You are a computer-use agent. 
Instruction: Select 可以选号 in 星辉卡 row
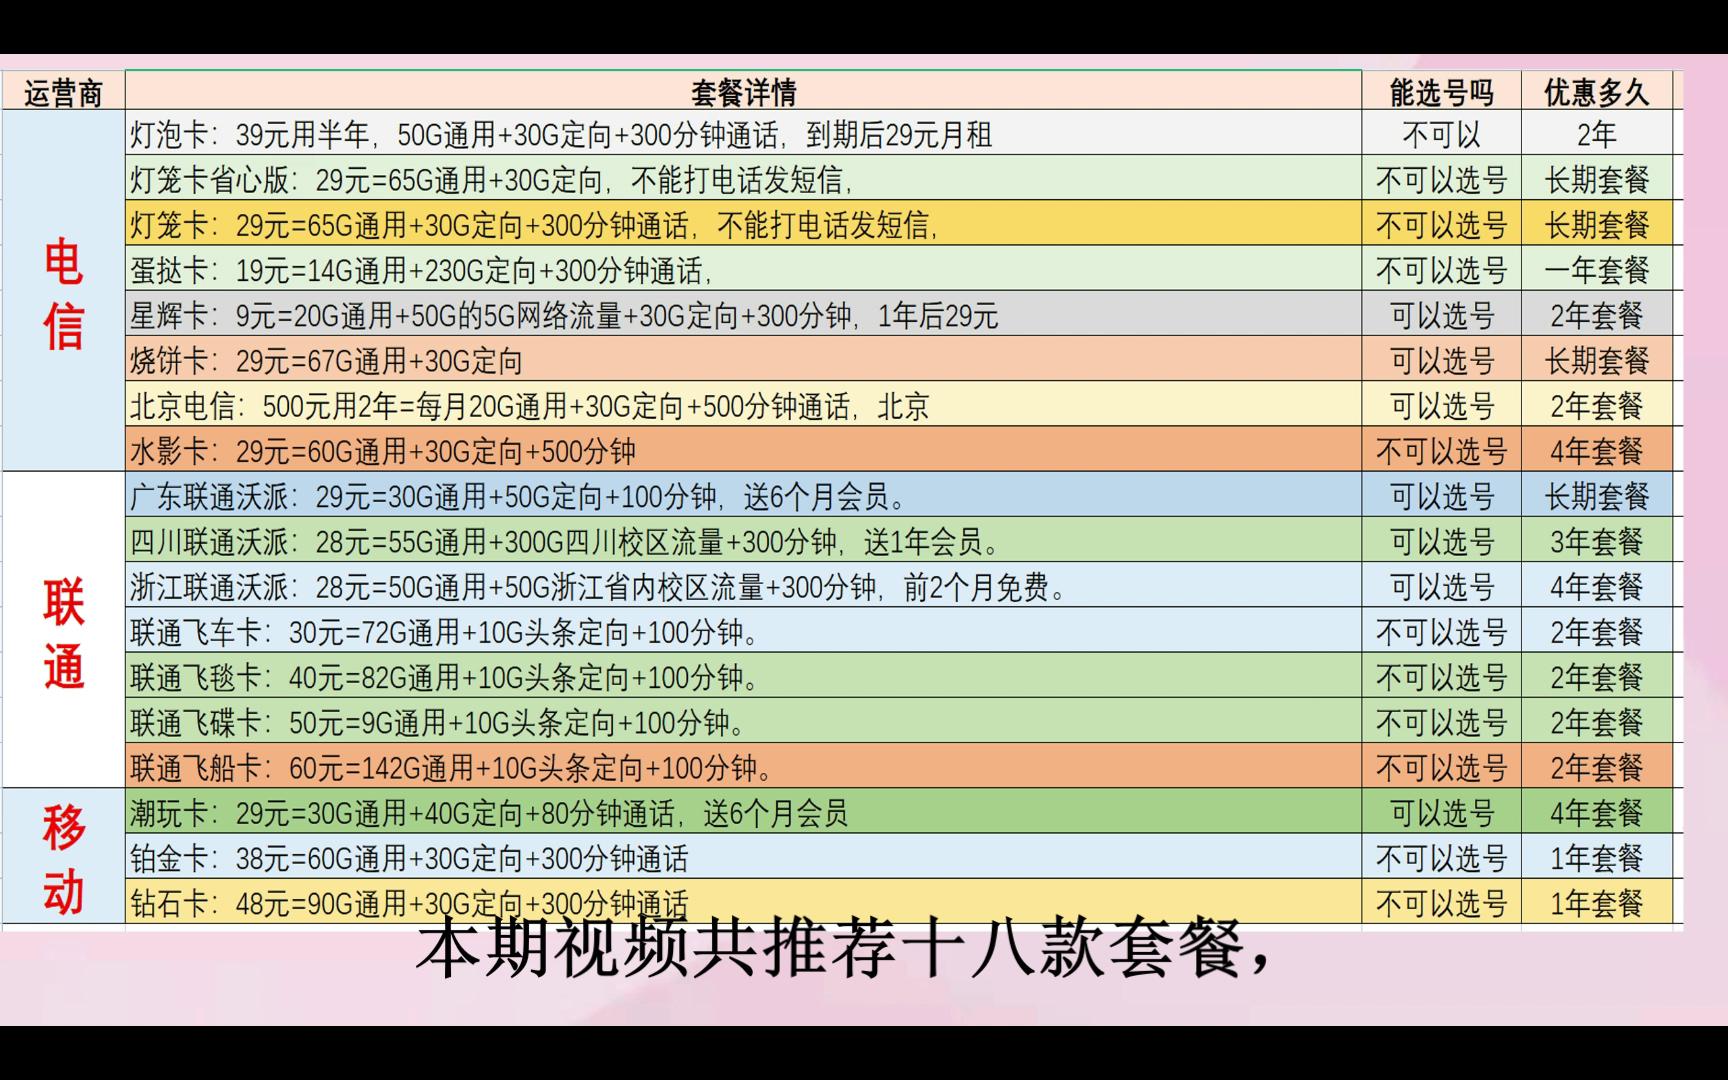pos(1441,315)
